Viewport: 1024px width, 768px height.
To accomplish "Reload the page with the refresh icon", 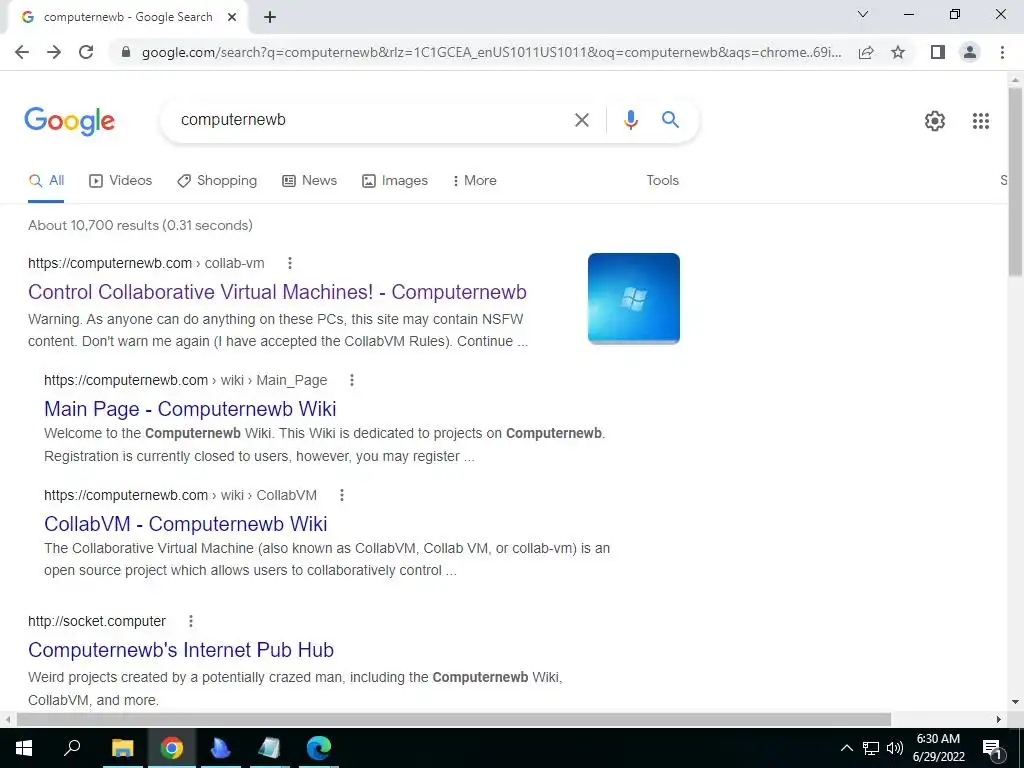I will pyautogui.click(x=86, y=52).
